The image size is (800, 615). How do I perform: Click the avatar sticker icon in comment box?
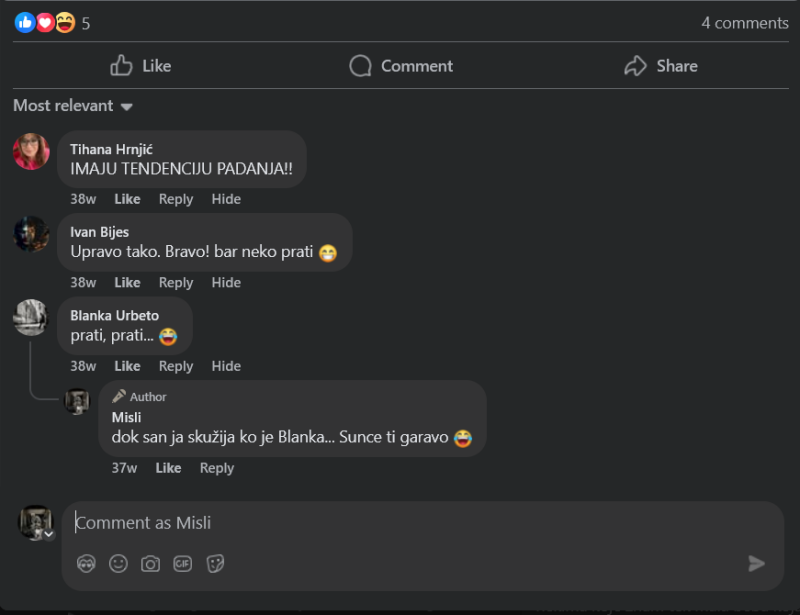(x=86, y=563)
